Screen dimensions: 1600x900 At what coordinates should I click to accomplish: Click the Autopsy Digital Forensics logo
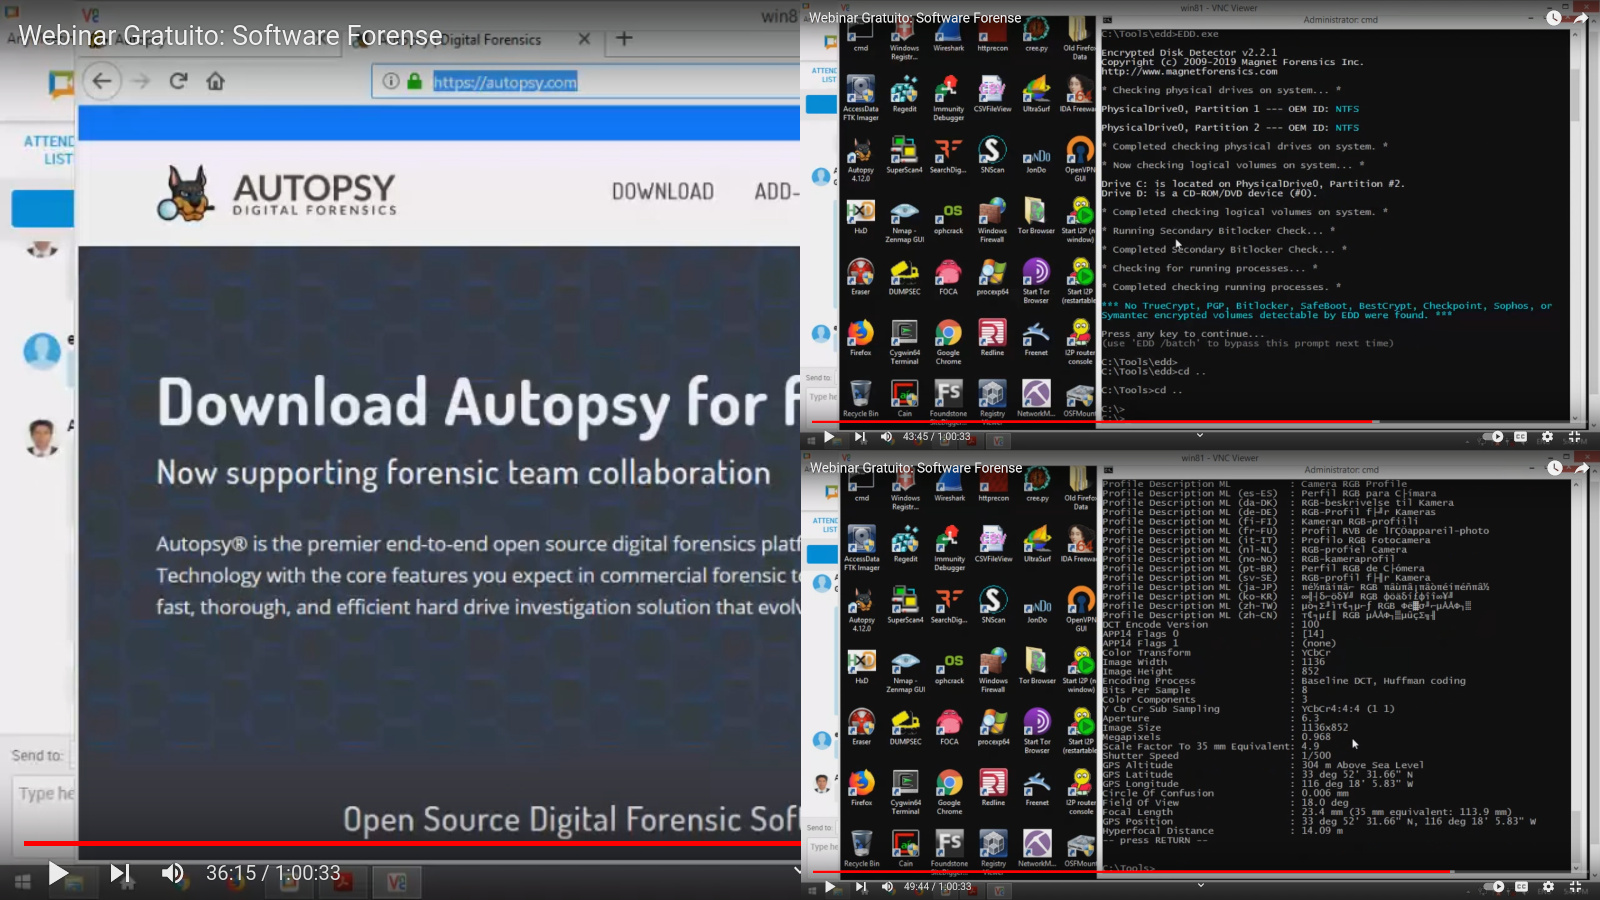[x=277, y=192]
